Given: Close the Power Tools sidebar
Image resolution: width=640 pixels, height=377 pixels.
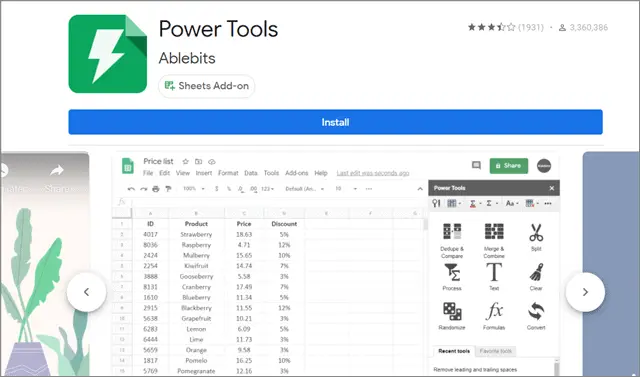Looking at the screenshot, I should click(552, 188).
